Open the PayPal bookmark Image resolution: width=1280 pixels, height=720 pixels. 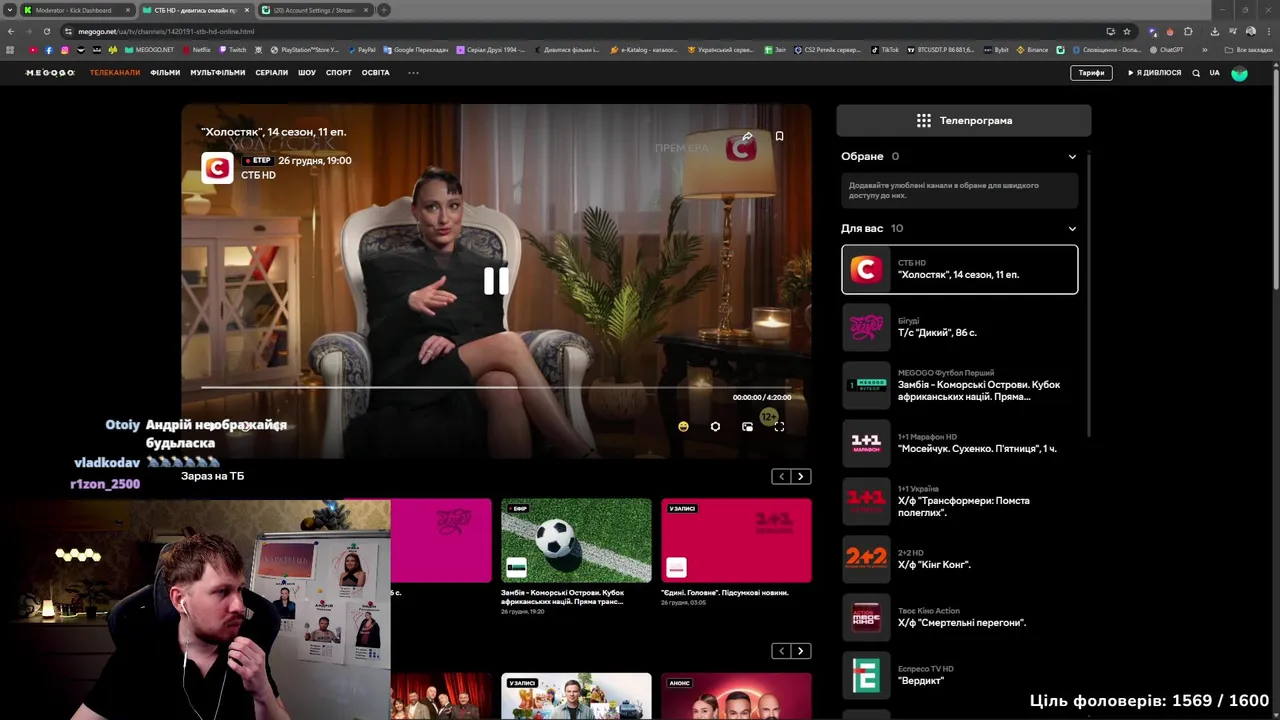pos(361,50)
